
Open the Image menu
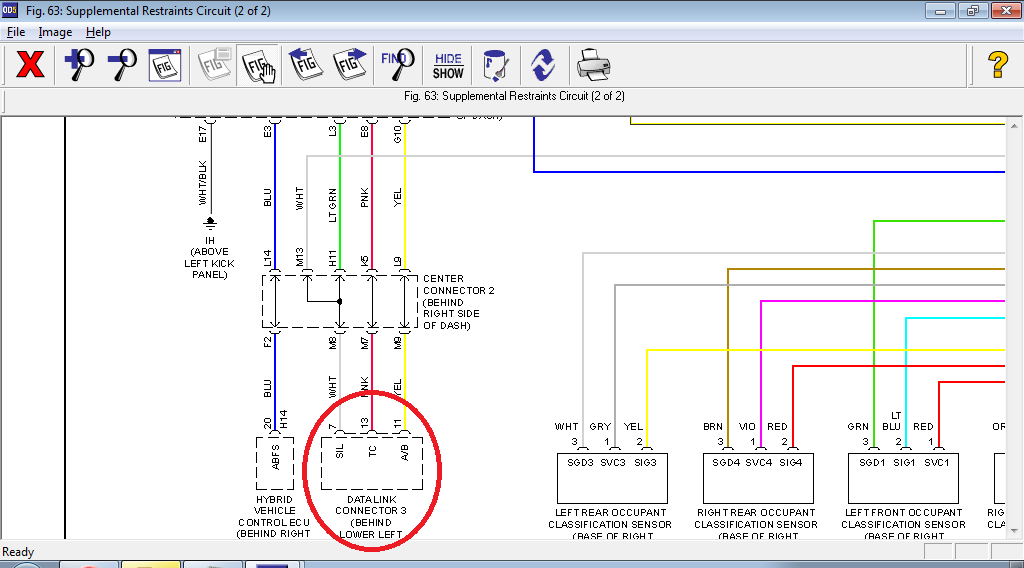pos(55,32)
